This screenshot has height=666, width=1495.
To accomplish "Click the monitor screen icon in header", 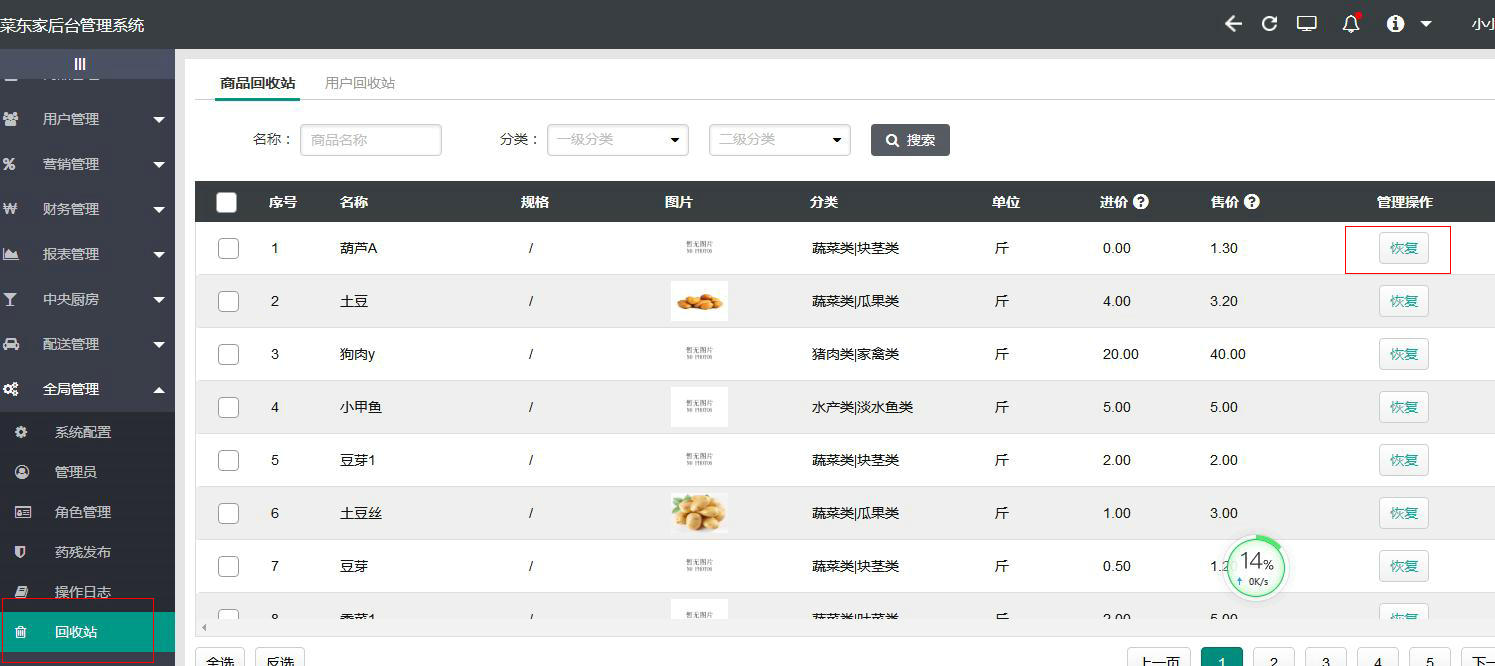I will (1306, 24).
